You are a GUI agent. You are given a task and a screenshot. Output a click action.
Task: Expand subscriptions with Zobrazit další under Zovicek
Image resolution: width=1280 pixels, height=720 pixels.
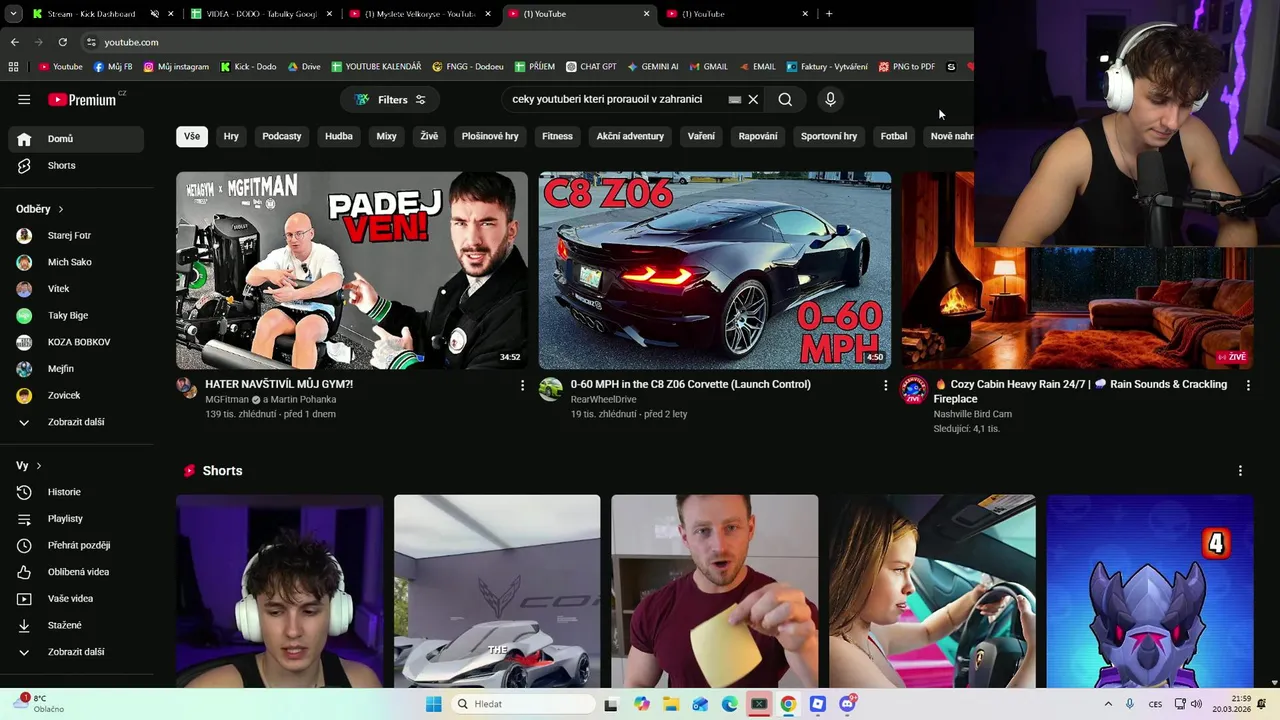pos(76,422)
